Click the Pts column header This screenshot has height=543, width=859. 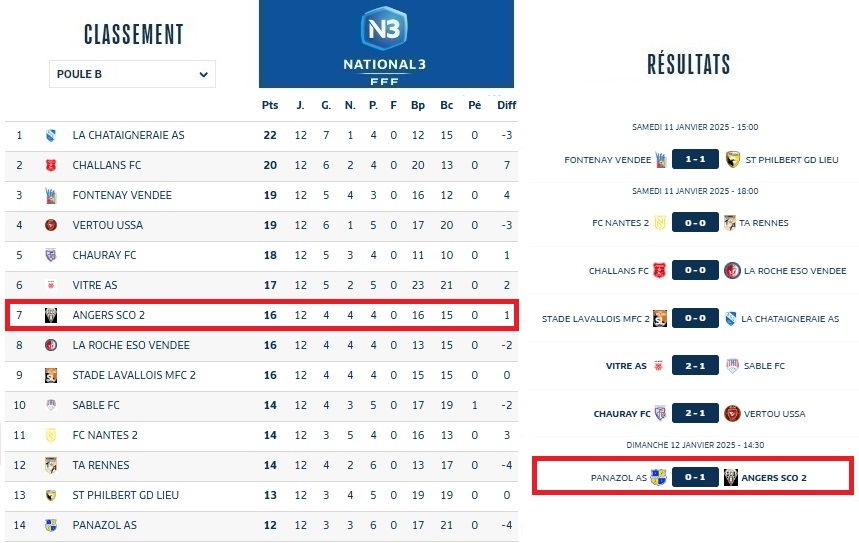(x=270, y=105)
